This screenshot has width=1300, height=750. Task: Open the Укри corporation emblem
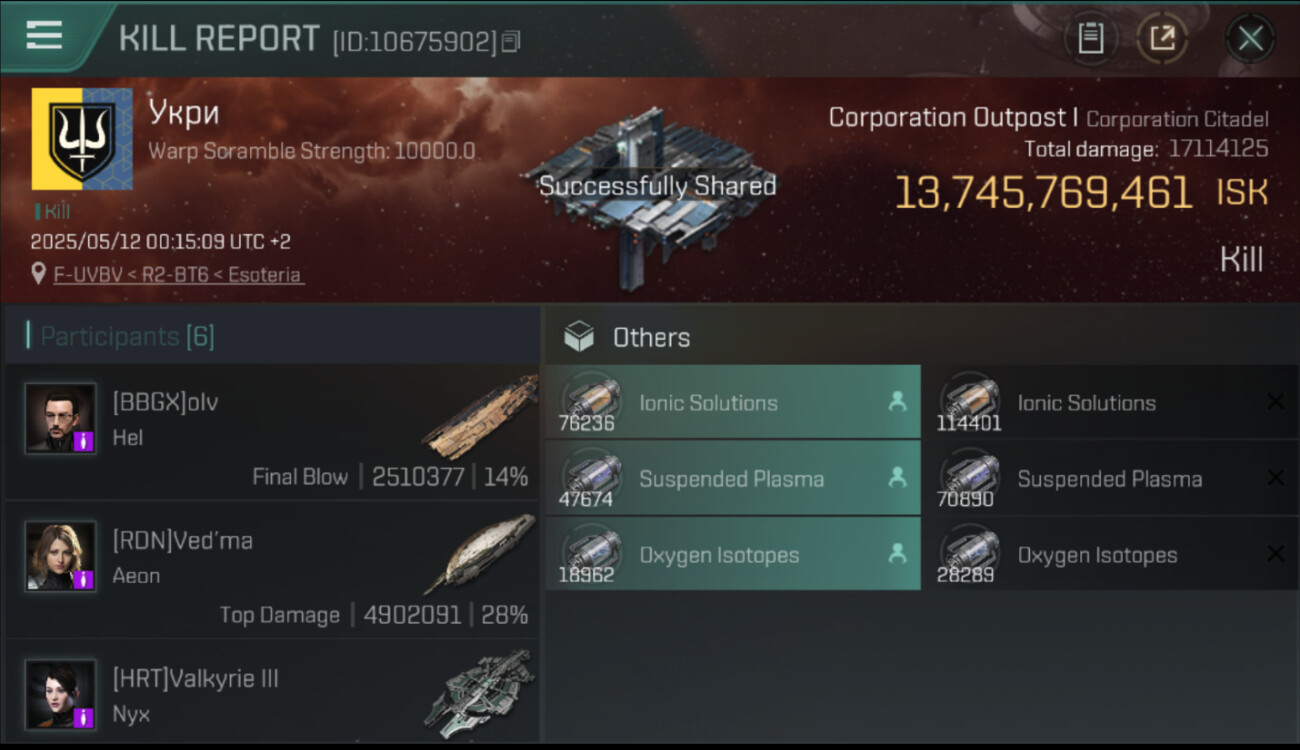[82, 139]
